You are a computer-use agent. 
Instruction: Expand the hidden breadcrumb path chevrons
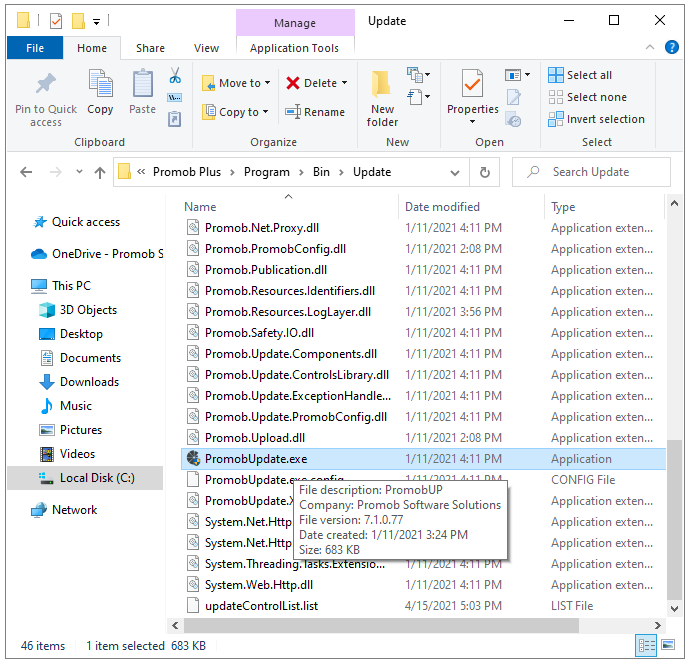[141, 172]
